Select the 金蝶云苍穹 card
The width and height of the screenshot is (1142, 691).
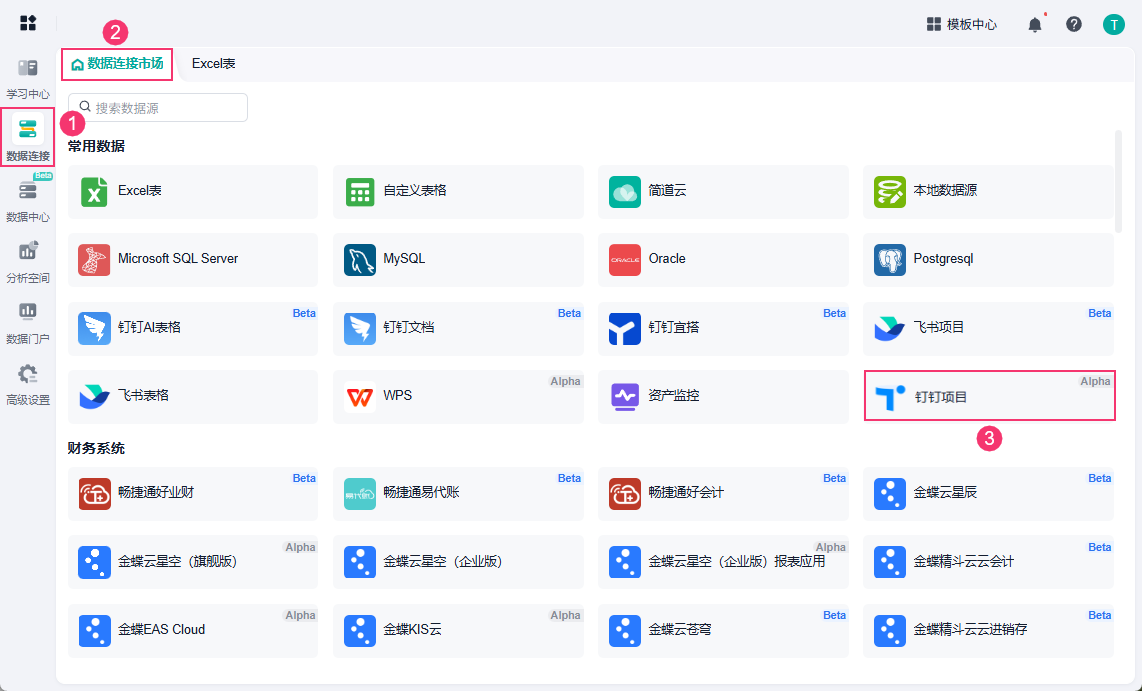coord(723,631)
